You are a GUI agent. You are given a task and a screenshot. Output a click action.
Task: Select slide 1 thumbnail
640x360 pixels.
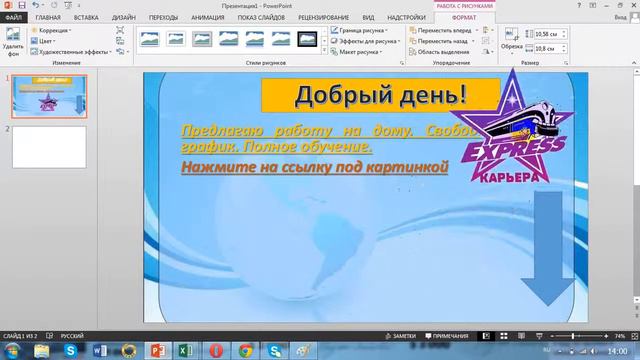click(49, 97)
